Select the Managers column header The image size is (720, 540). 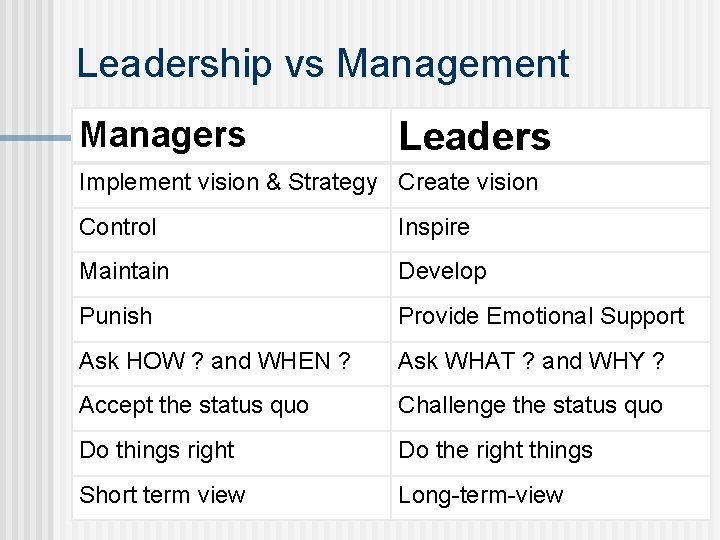click(162, 135)
